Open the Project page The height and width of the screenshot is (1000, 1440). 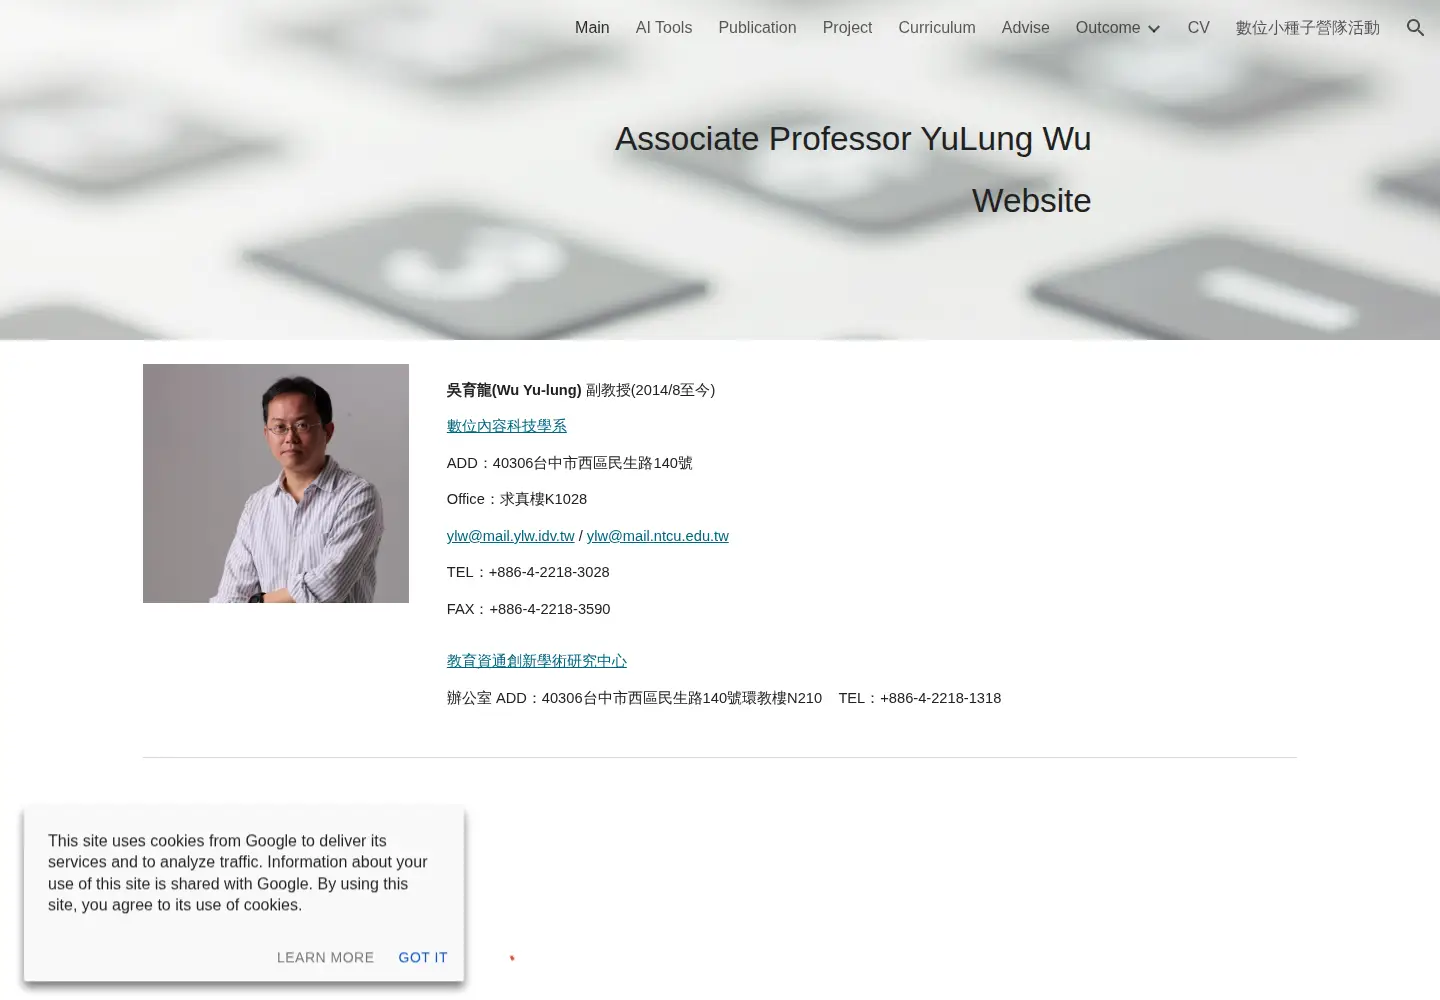coord(847,28)
